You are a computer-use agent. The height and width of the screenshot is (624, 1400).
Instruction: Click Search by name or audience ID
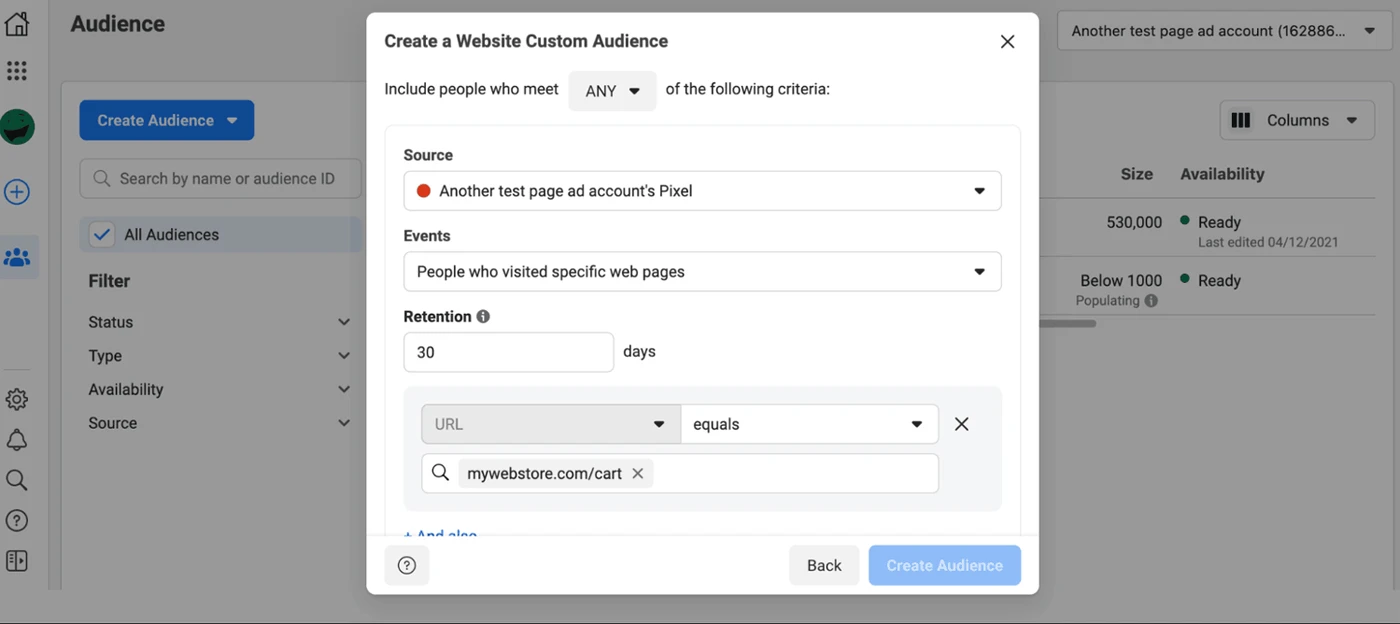221,179
